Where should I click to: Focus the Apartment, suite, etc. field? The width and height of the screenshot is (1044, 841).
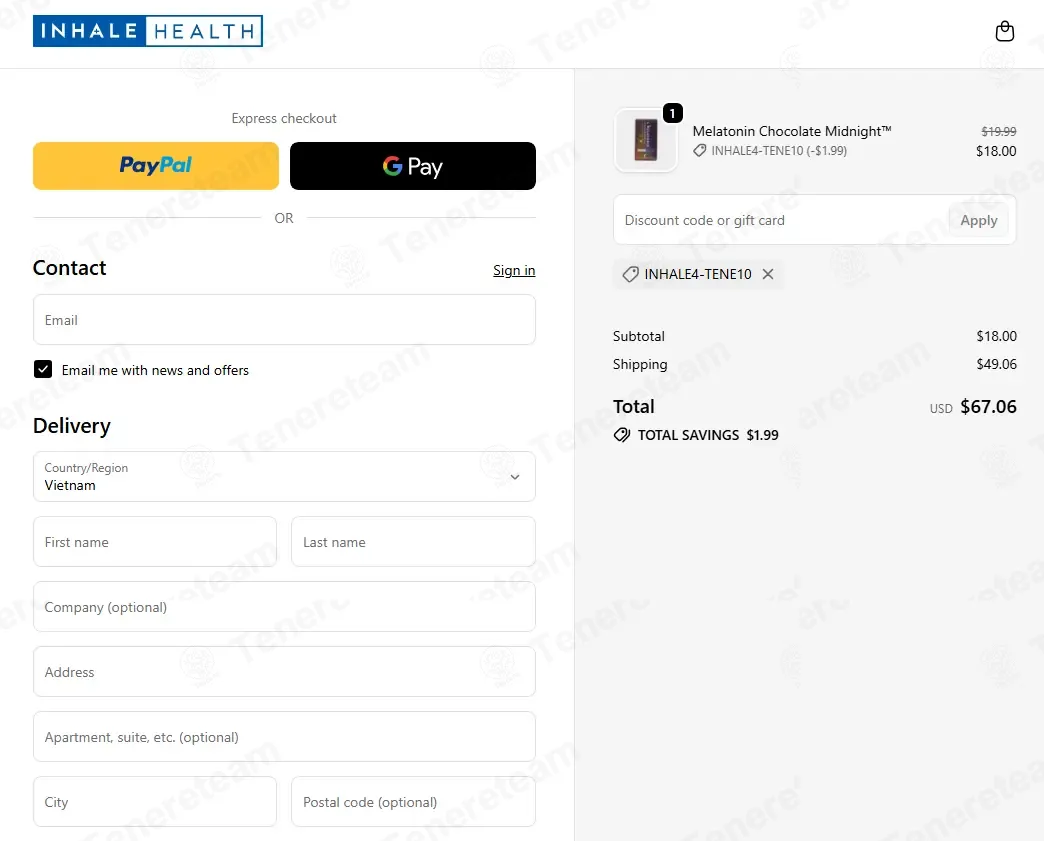click(x=284, y=736)
